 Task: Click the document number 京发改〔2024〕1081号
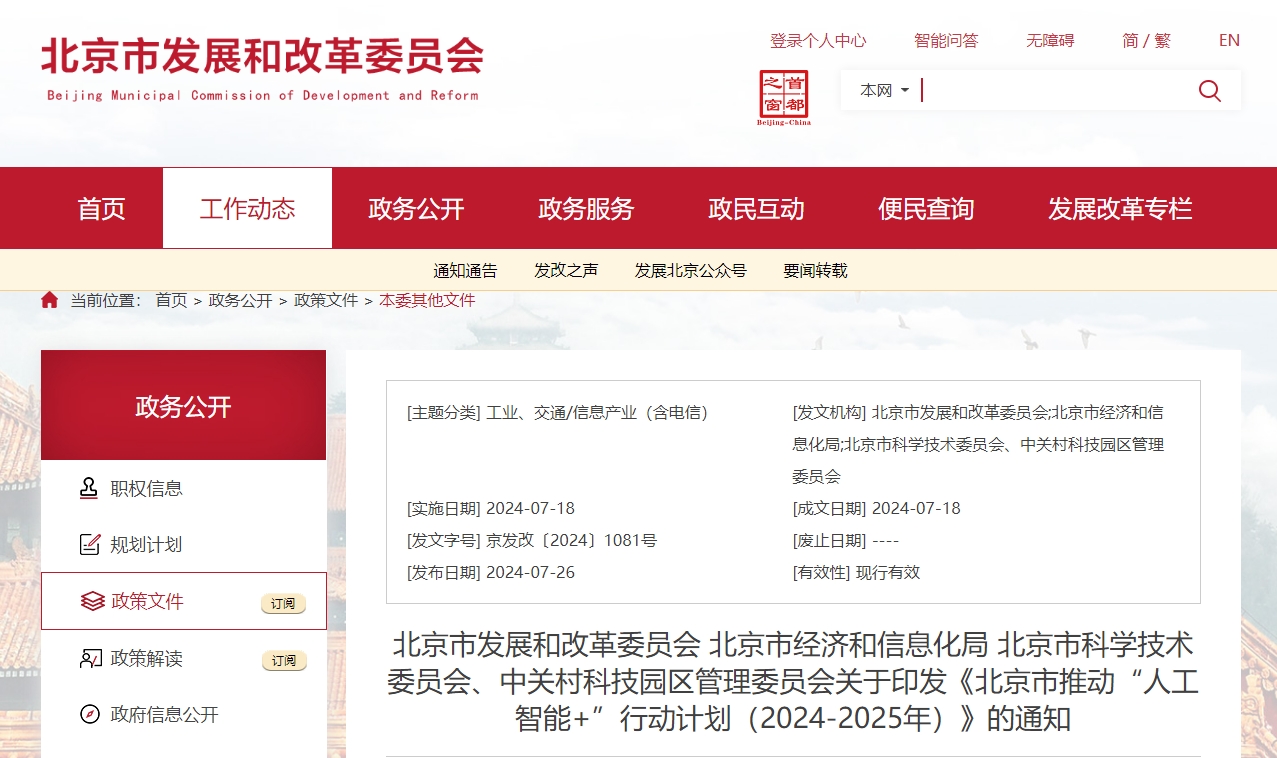(571, 540)
